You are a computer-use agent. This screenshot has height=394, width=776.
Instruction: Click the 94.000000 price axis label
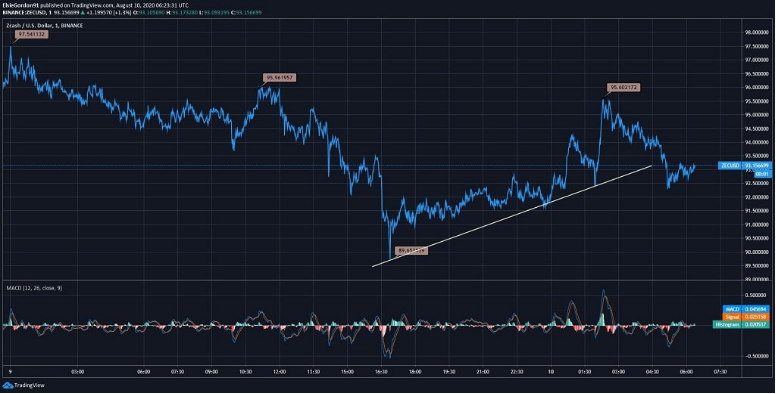click(757, 143)
